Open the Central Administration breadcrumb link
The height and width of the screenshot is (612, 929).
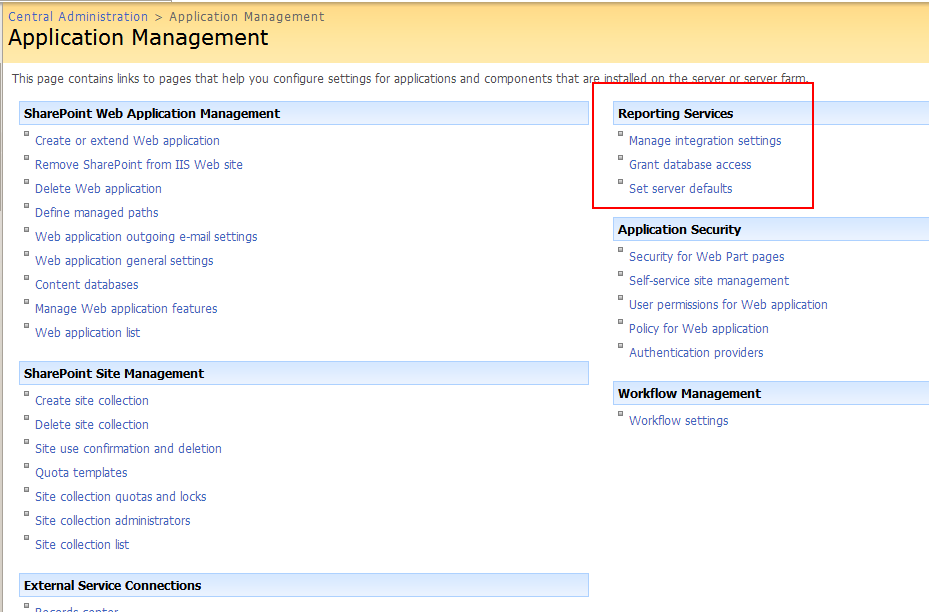(78, 17)
